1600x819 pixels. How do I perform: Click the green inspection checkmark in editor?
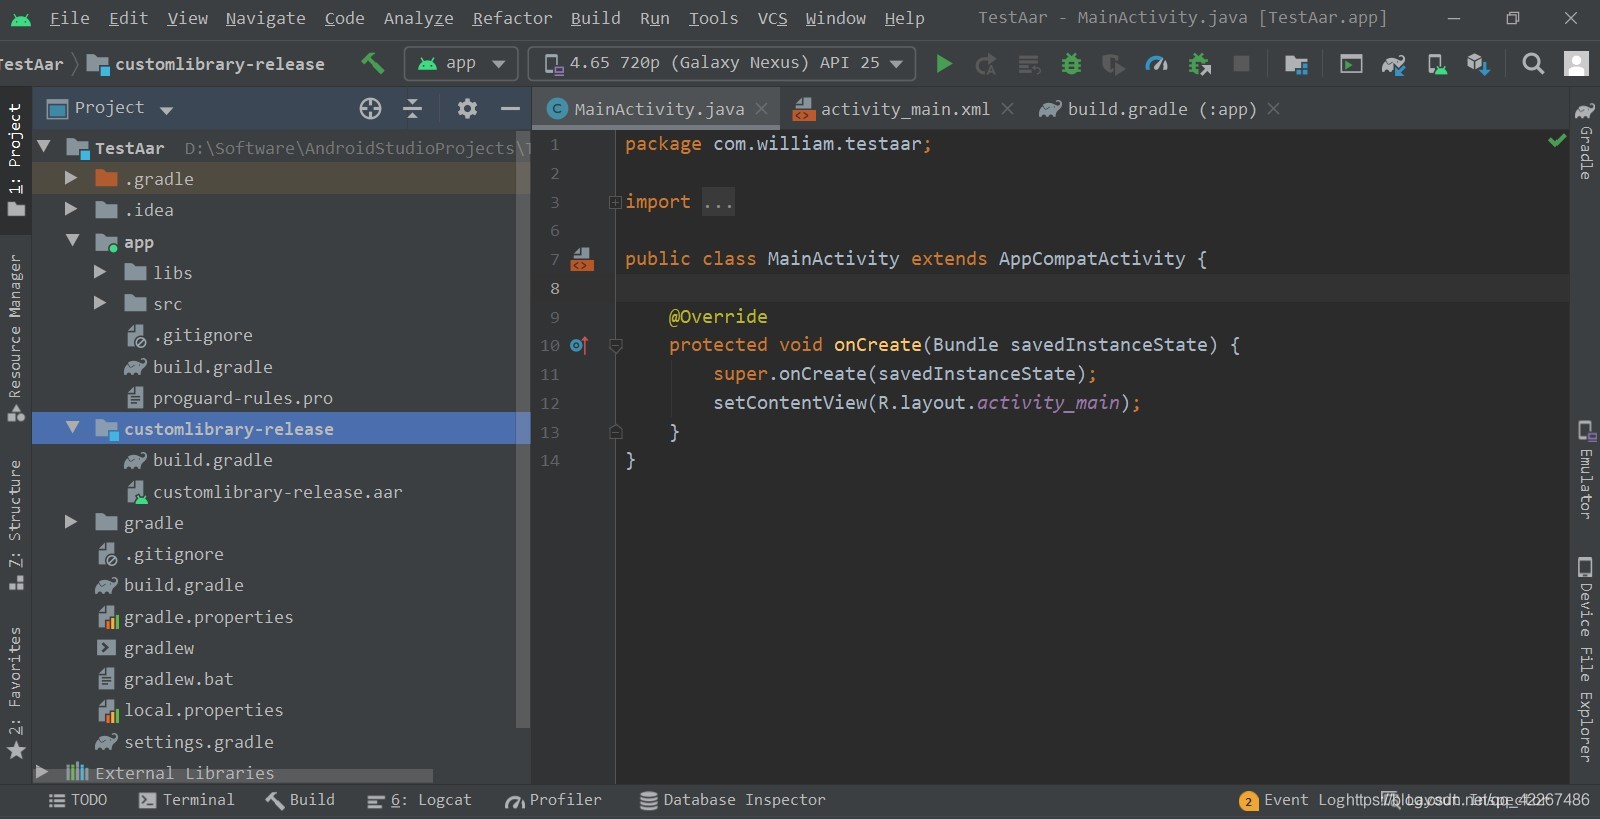[x=1556, y=141]
